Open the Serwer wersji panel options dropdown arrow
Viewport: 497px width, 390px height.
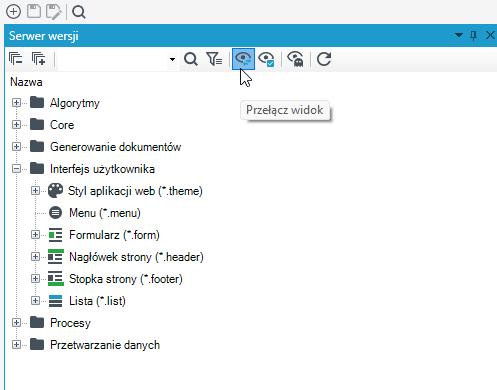[x=459, y=35]
